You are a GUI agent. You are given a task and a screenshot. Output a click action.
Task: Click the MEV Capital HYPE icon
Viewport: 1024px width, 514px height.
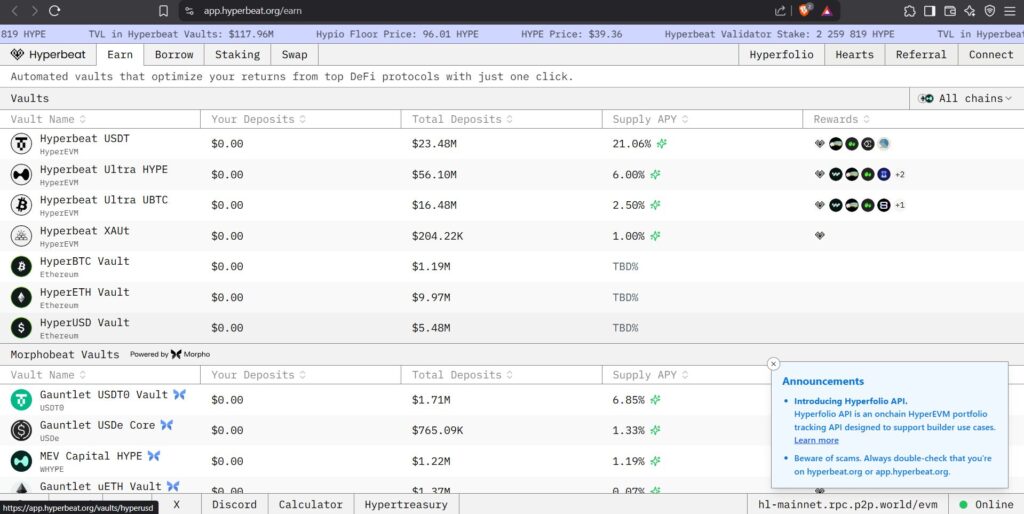pos(21,461)
